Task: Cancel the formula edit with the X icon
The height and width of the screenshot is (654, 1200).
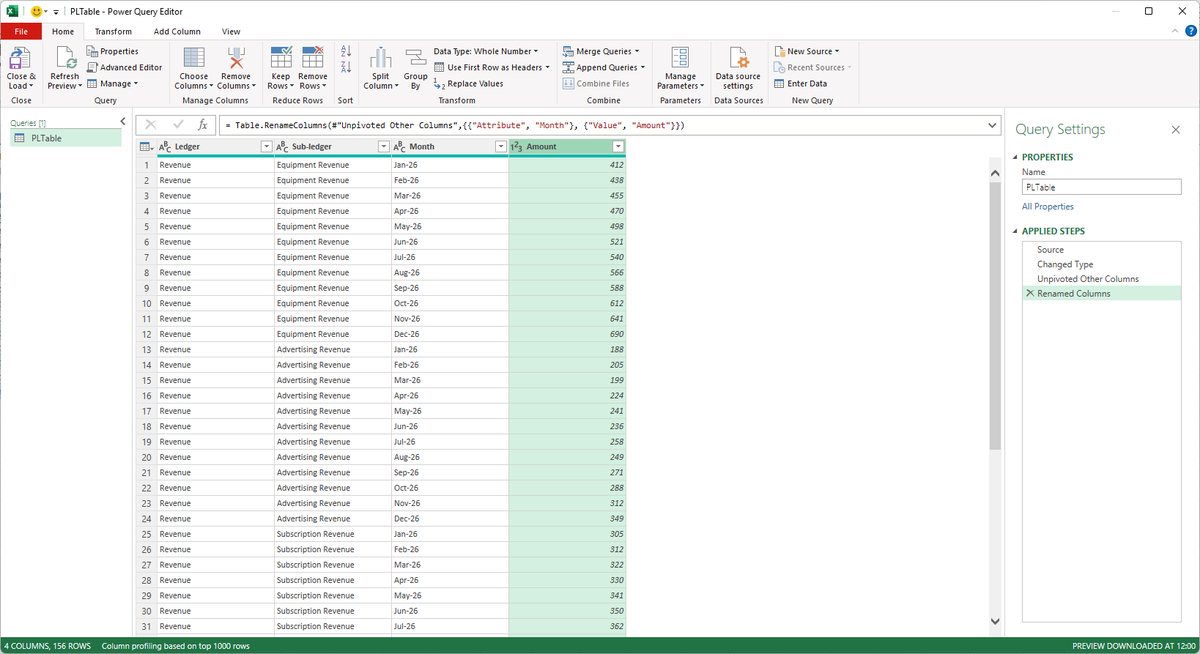Action: click(x=151, y=125)
